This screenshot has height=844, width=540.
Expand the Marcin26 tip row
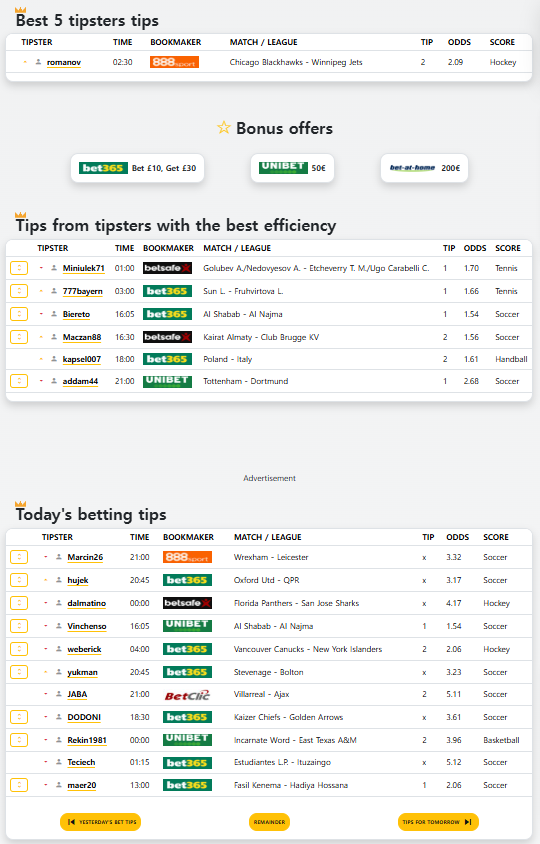coord(19,557)
